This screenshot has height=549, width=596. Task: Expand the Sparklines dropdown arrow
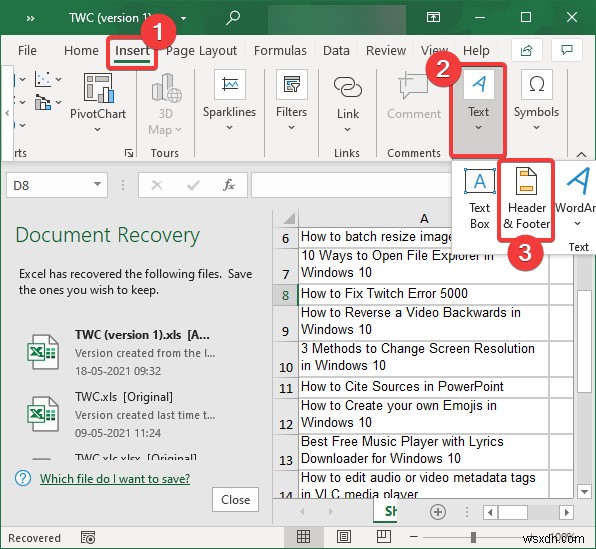point(229,128)
